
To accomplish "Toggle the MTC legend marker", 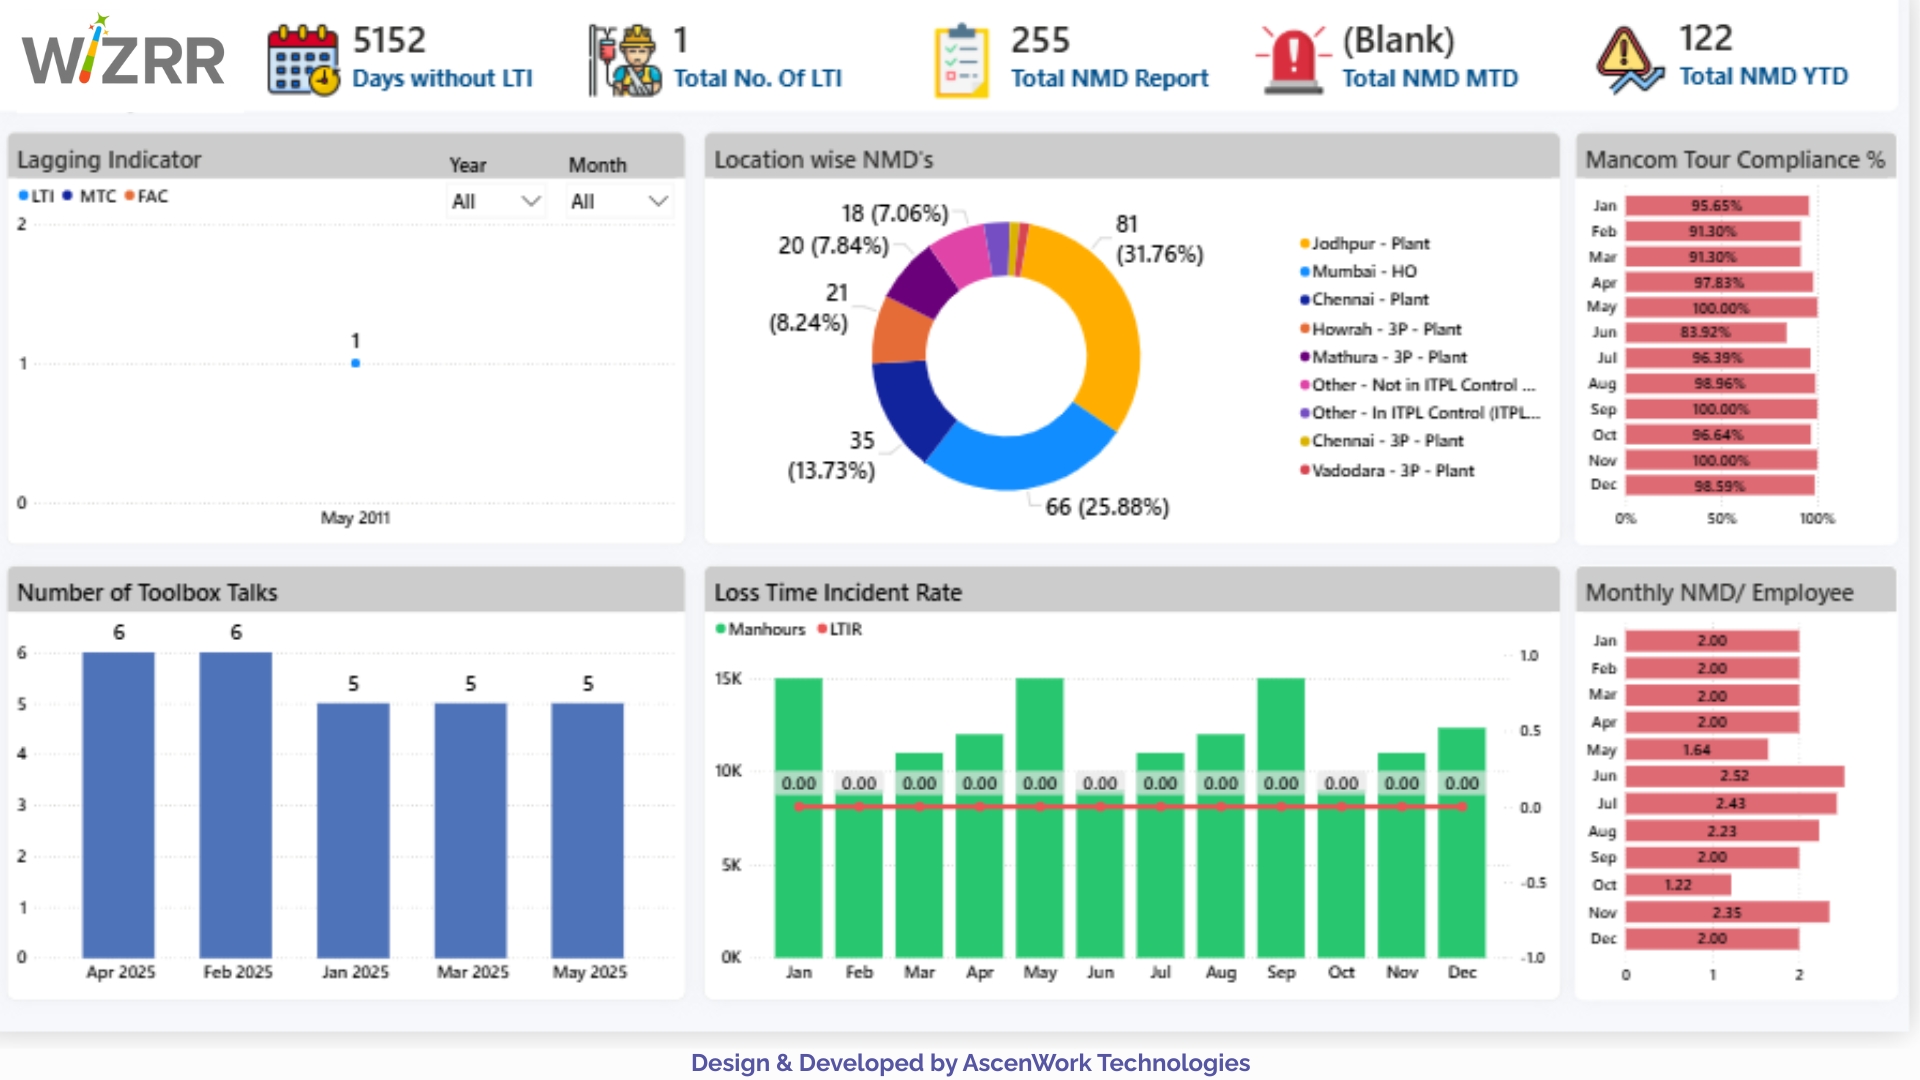I will tap(68, 196).
